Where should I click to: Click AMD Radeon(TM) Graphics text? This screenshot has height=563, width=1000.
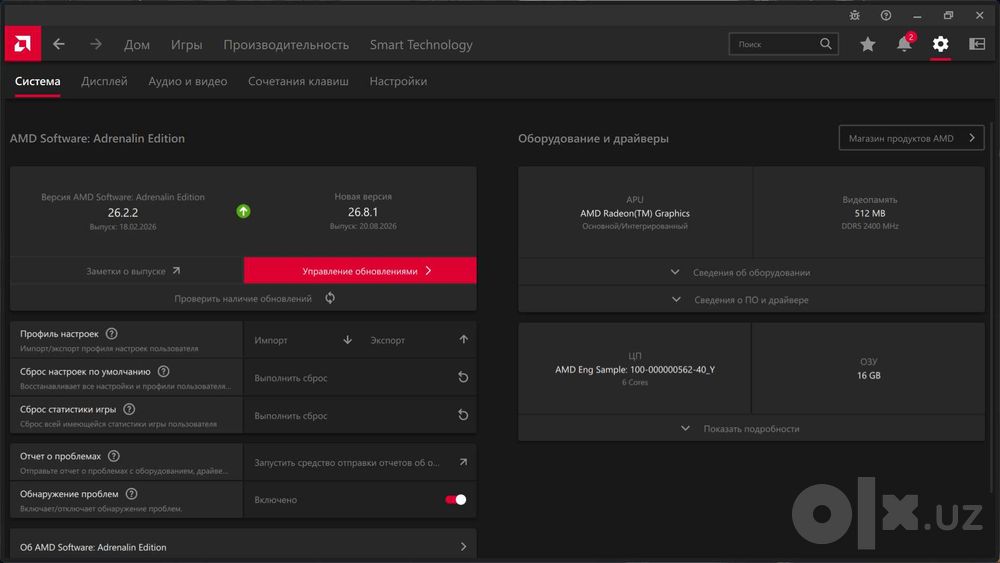coord(635,213)
